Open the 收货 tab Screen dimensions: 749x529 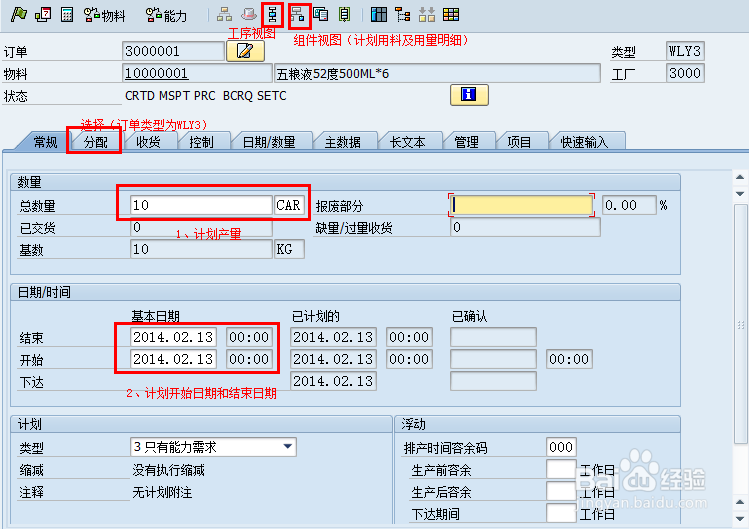click(149, 142)
